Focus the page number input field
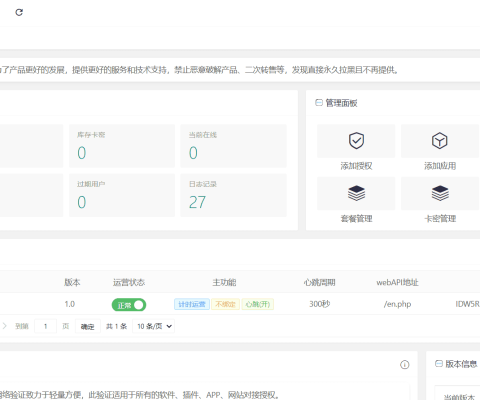The width and height of the screenshot is (480, 400). click(45, 326)
